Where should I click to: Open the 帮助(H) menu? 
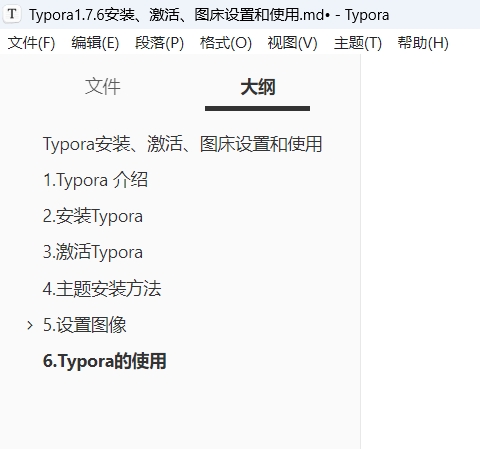(423, 43)
